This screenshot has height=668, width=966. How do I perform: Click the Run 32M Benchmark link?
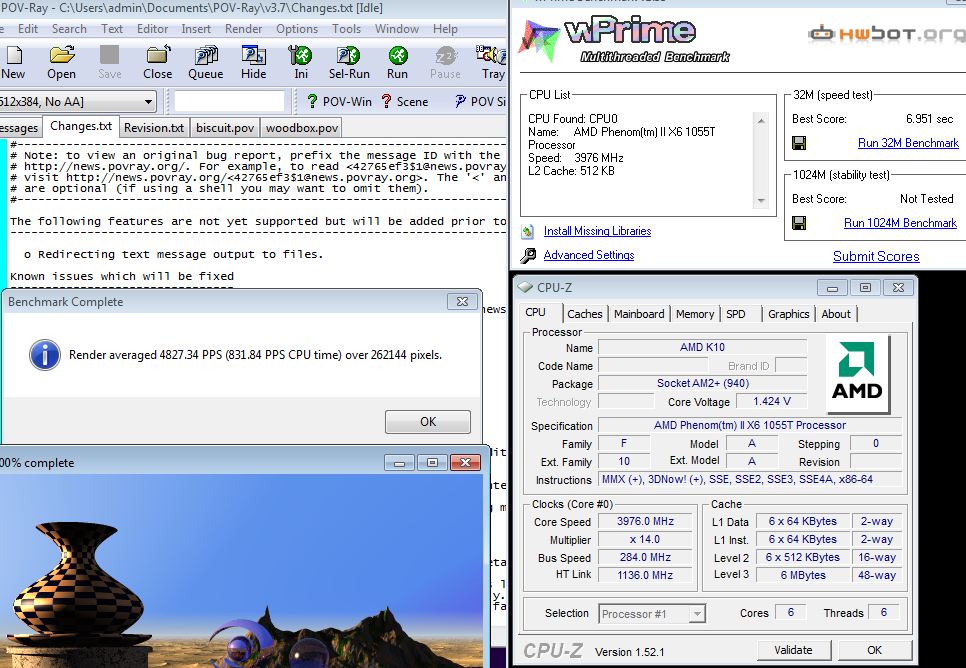point(908,143)
